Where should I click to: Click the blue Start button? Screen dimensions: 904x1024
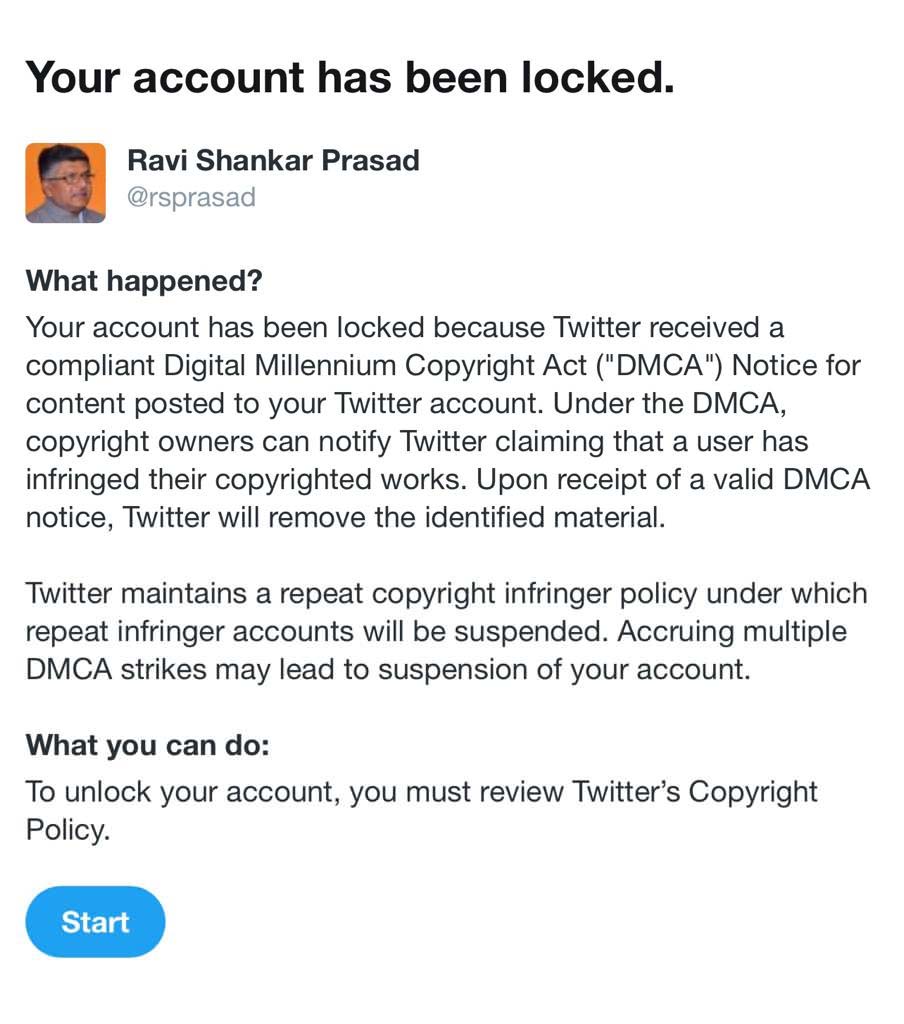tap(95, 921)
